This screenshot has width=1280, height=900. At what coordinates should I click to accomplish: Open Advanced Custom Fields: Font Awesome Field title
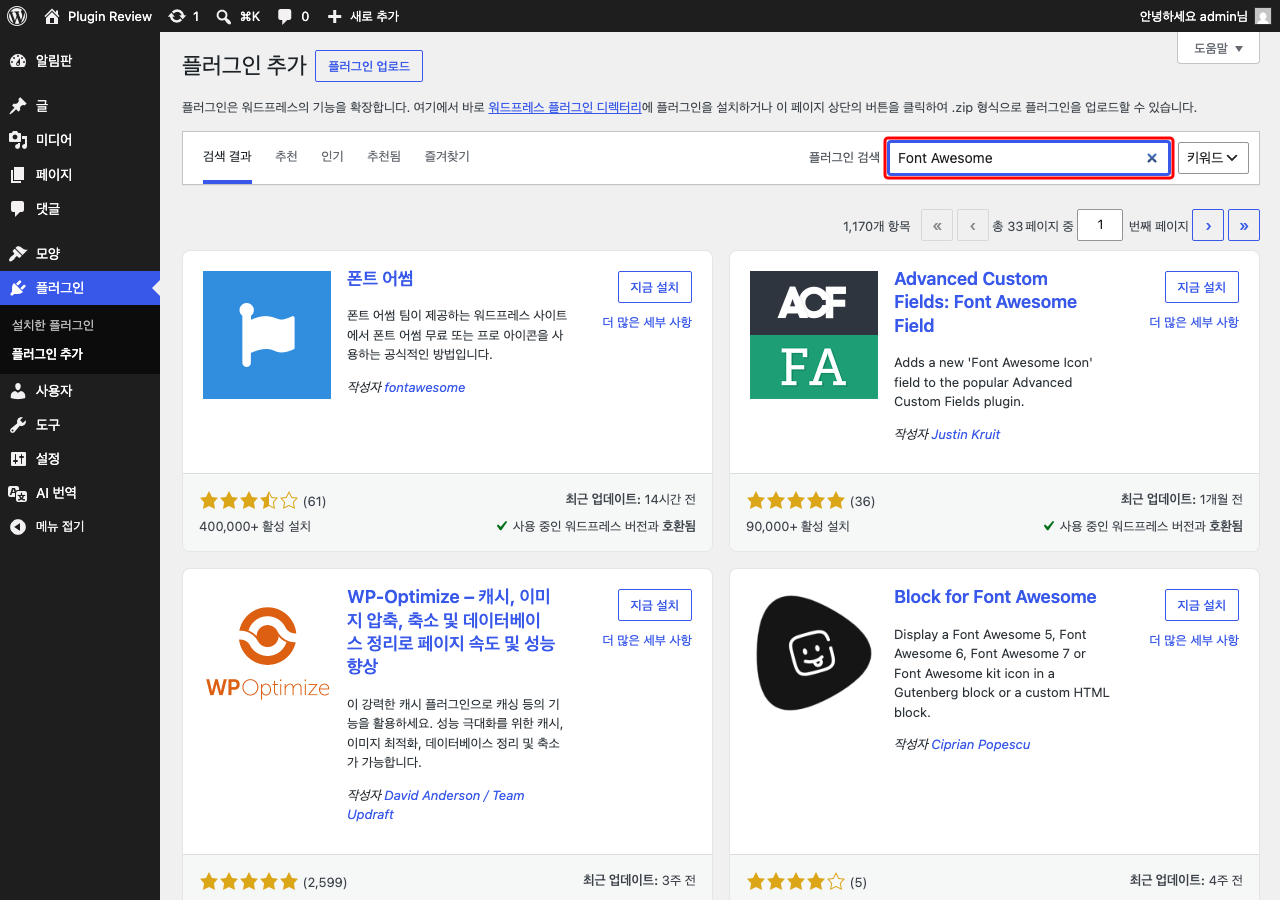point(986,302)
